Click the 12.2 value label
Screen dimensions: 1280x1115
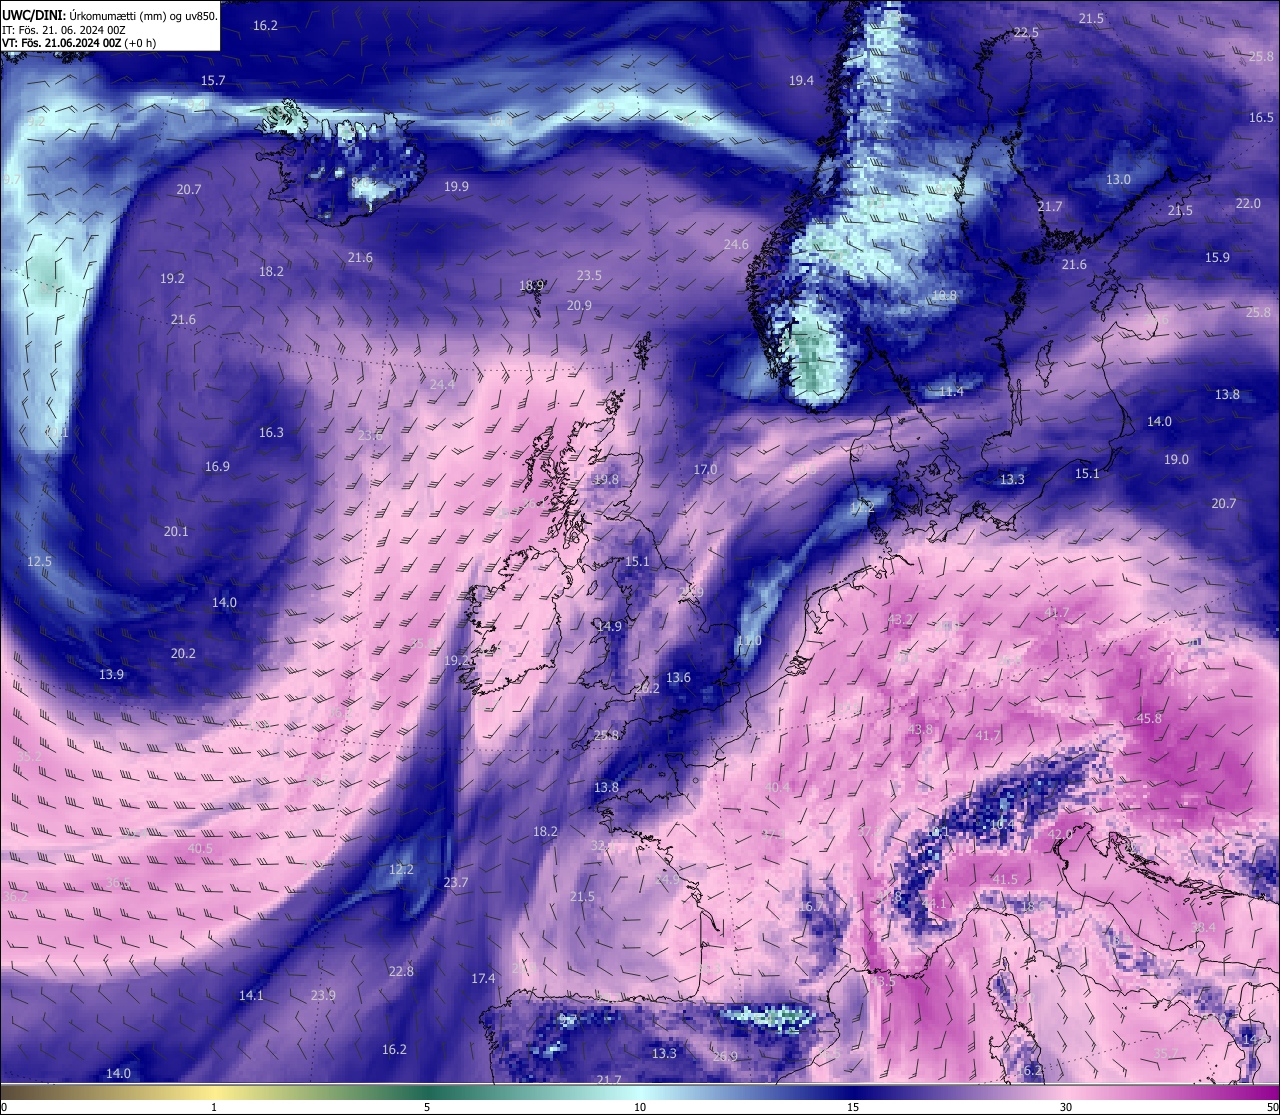pyautogui.click(x=401, y=869)
